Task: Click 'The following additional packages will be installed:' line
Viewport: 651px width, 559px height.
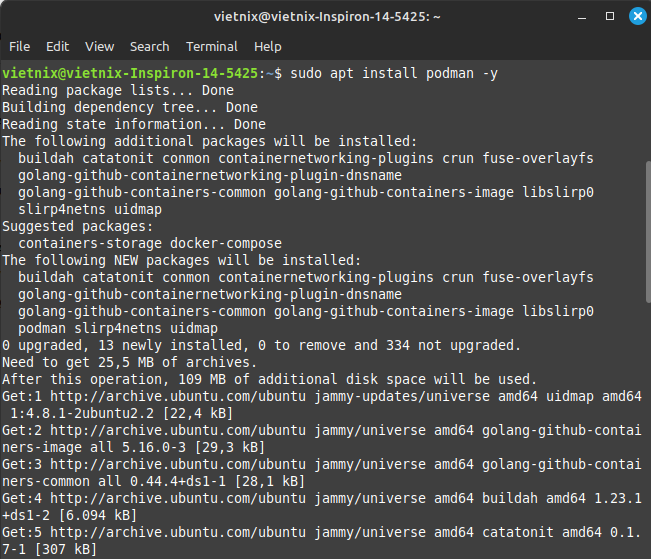Action: (209, 142)
